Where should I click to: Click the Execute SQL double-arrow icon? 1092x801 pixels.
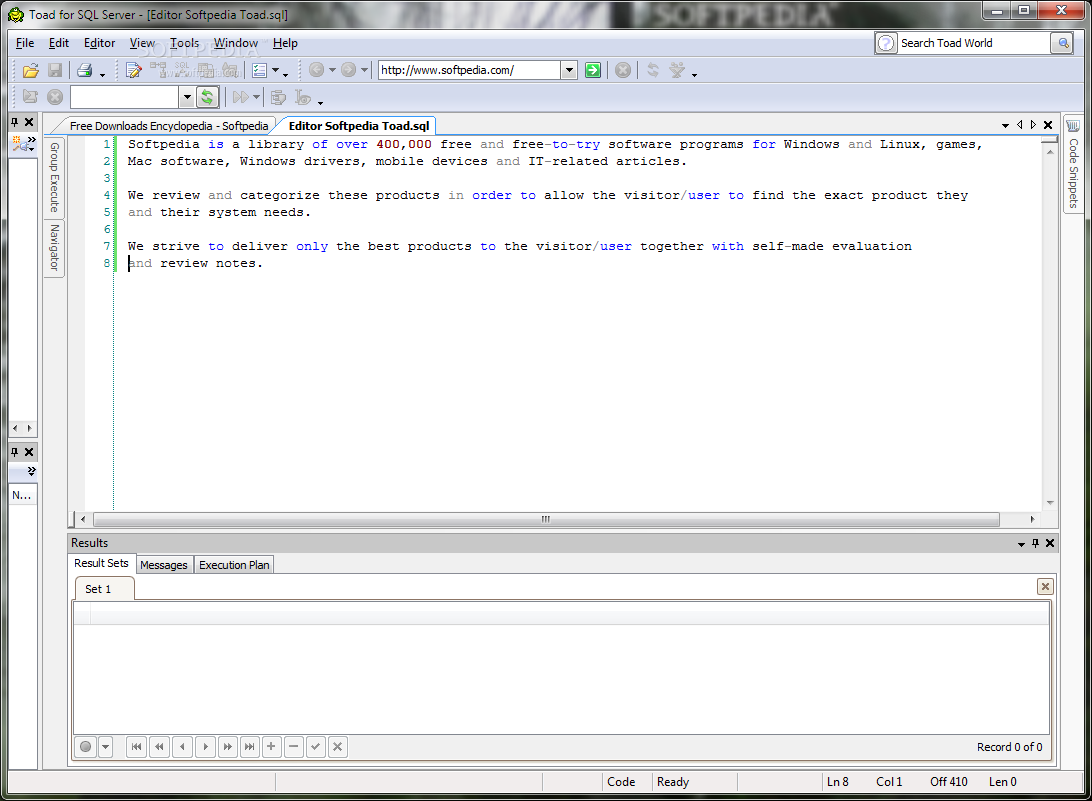click(240, 97)
